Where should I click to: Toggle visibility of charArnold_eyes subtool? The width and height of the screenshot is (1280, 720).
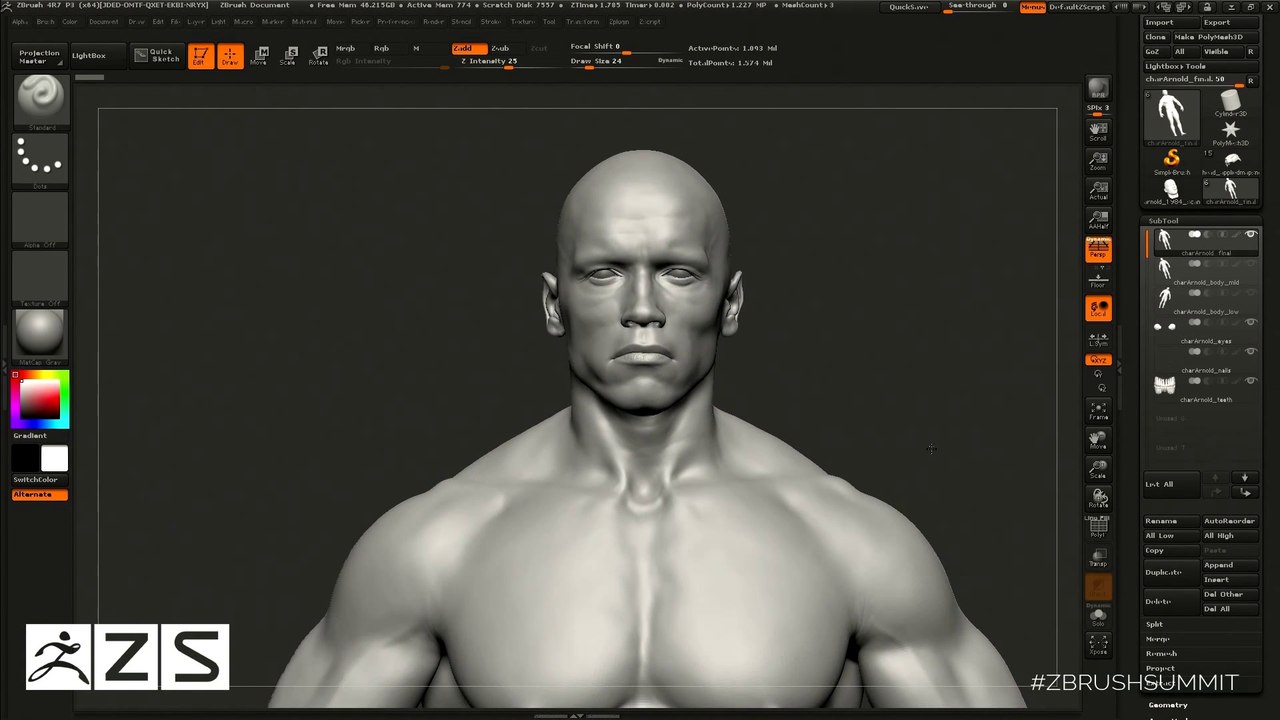click(1251, 322)
